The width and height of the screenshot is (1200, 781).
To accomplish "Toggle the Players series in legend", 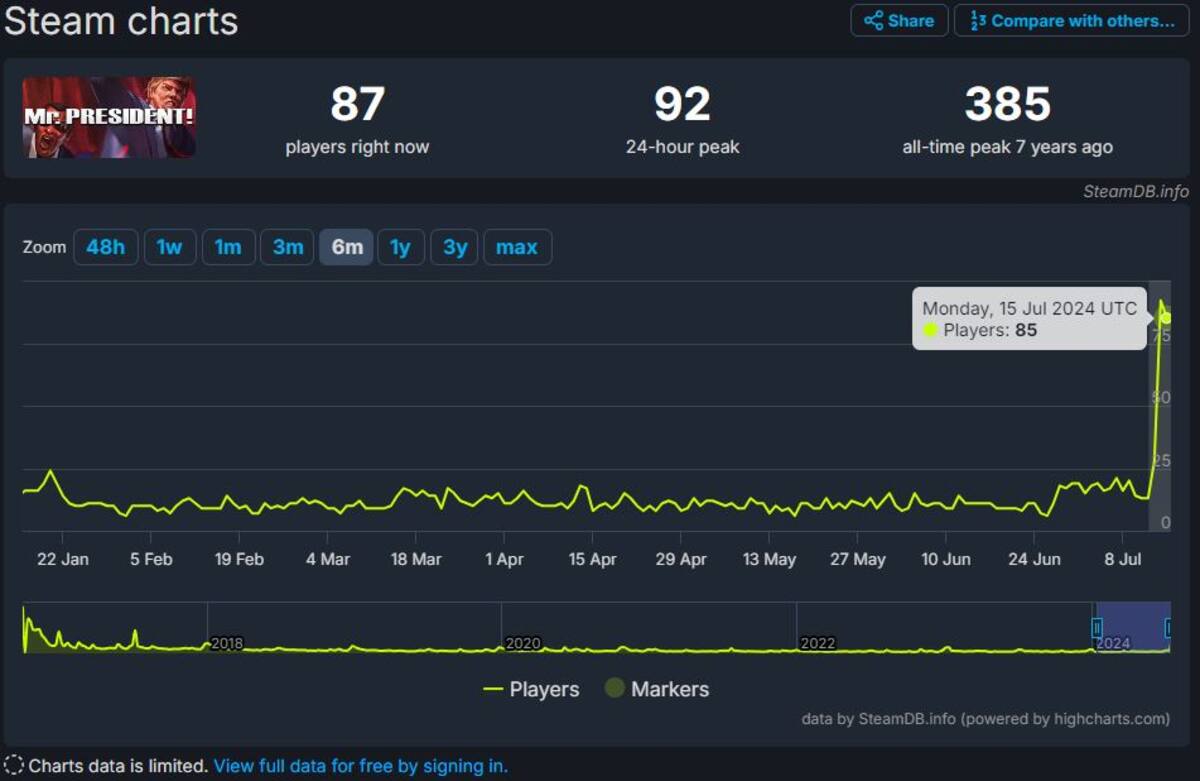I will pos(531,689).
